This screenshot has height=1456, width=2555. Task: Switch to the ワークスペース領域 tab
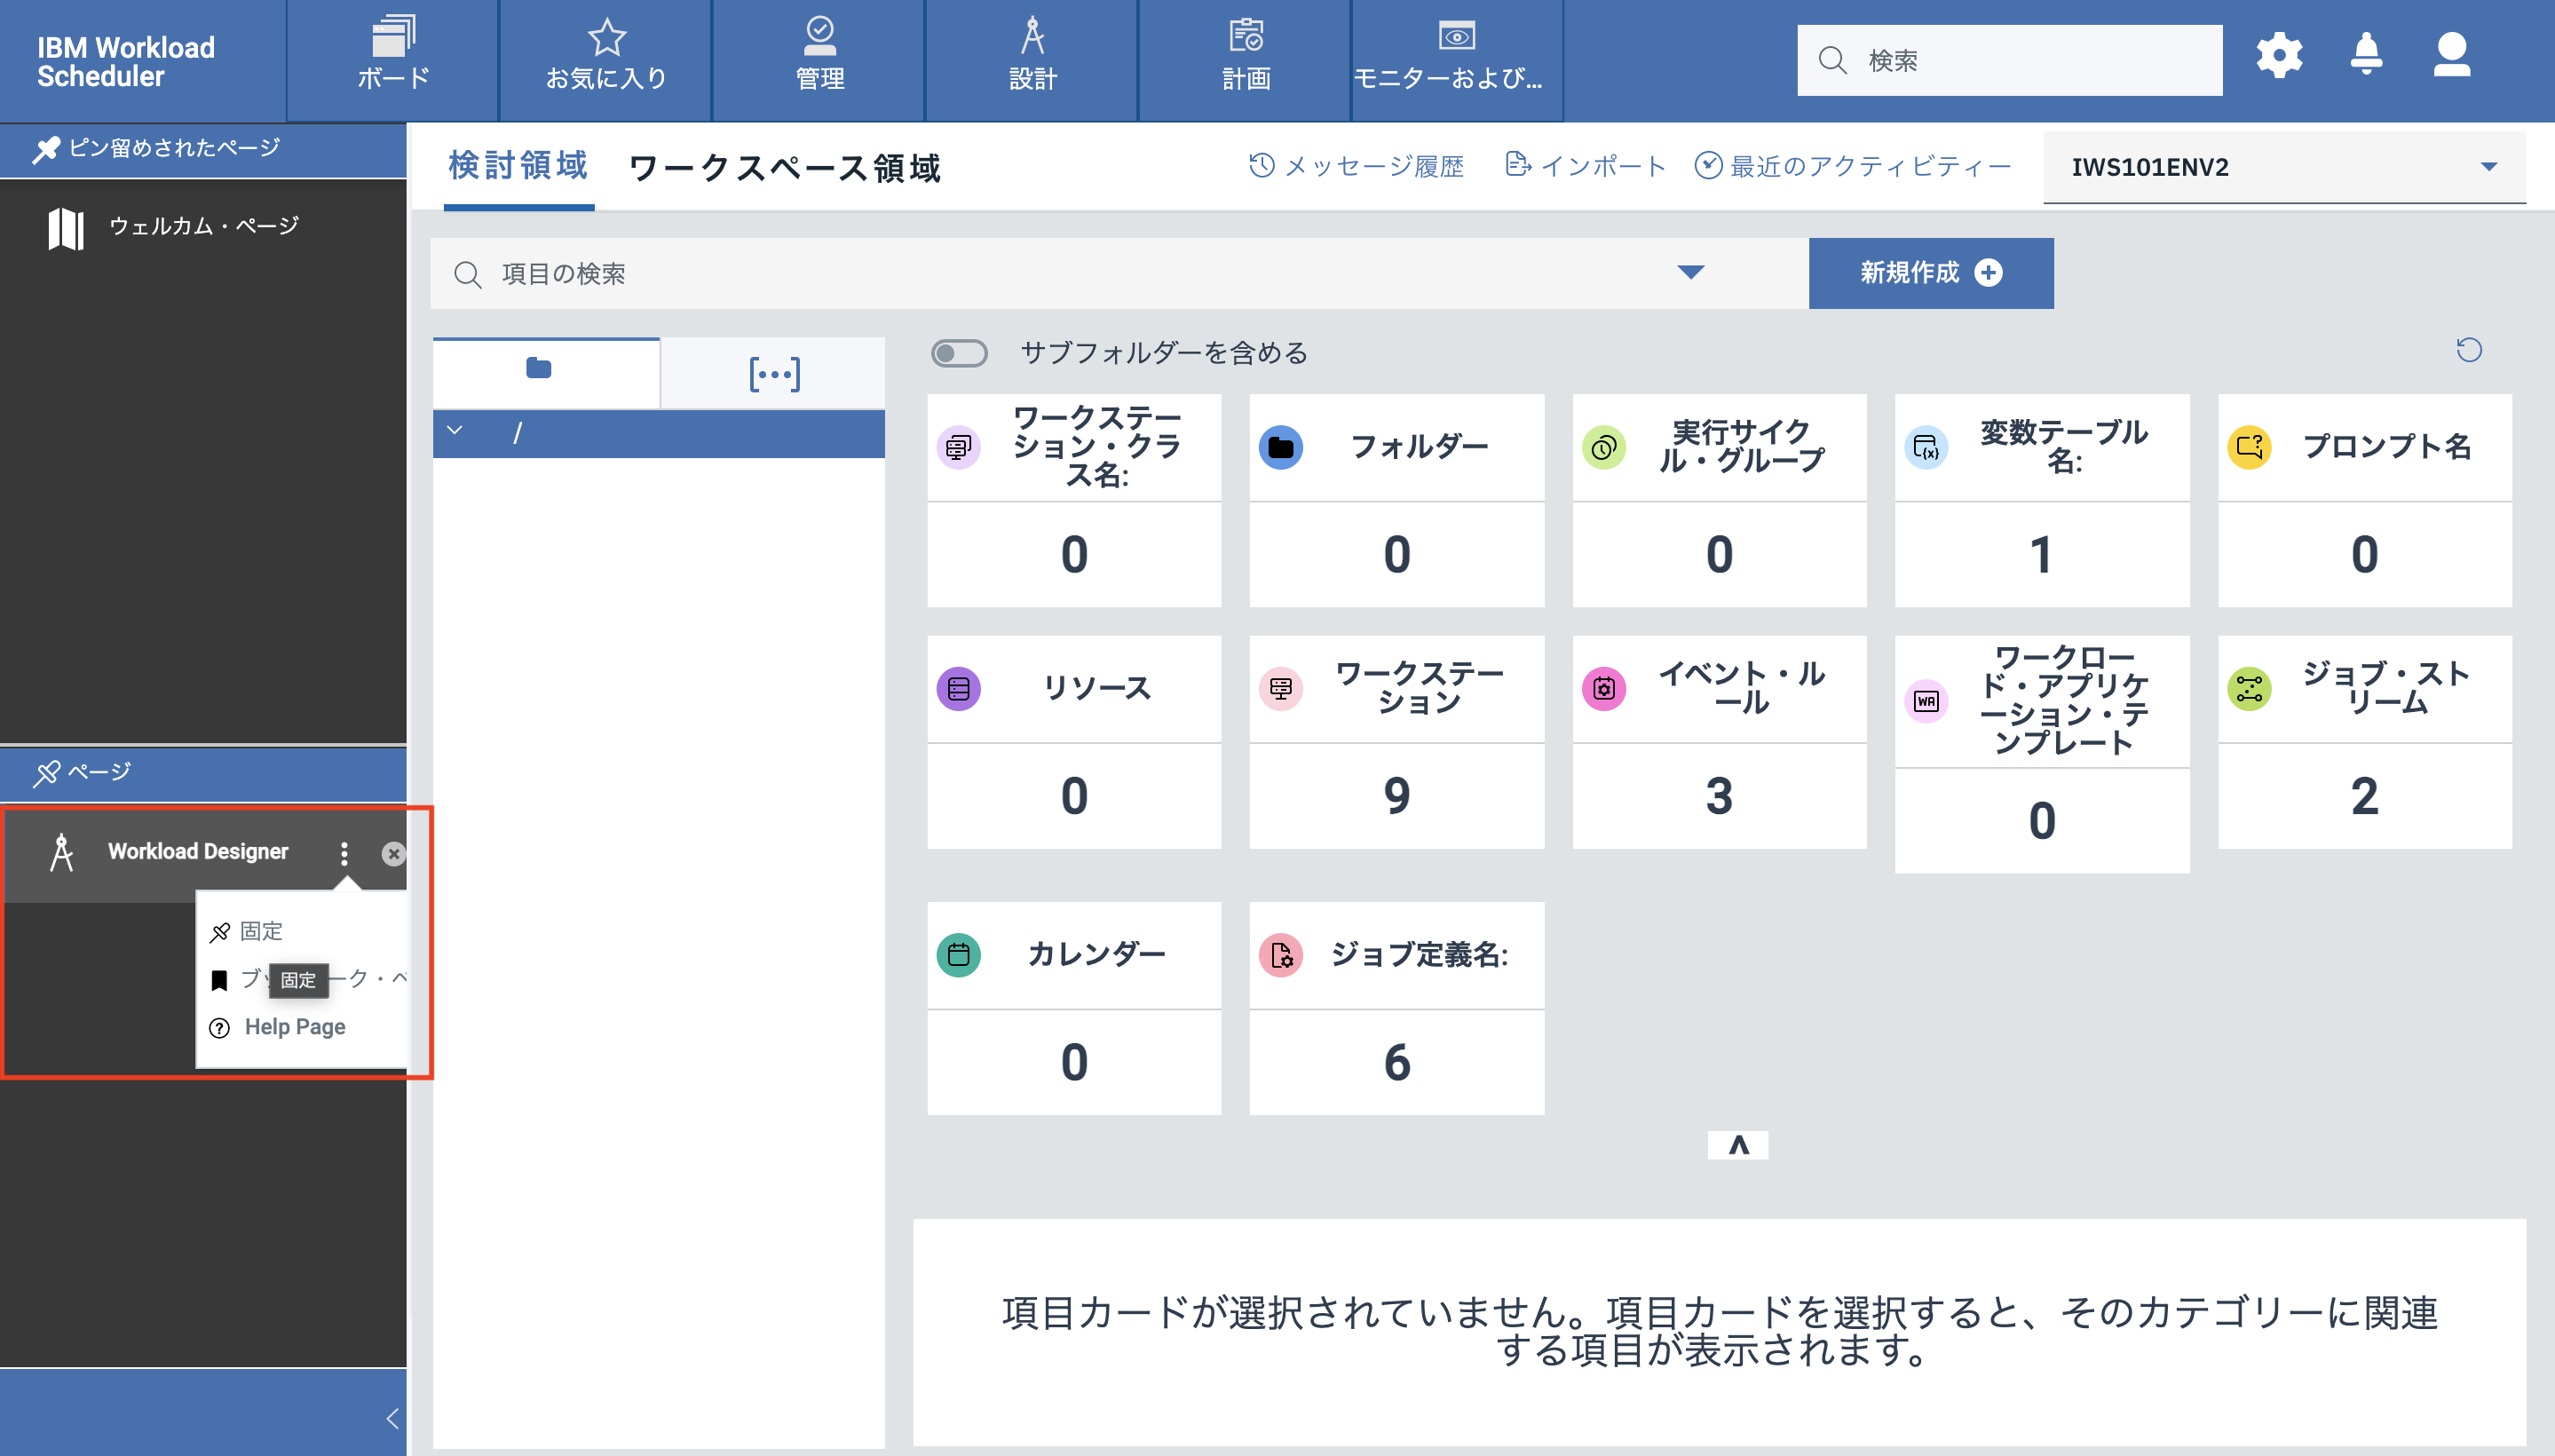pyautogui.click(x=786, y=168)
